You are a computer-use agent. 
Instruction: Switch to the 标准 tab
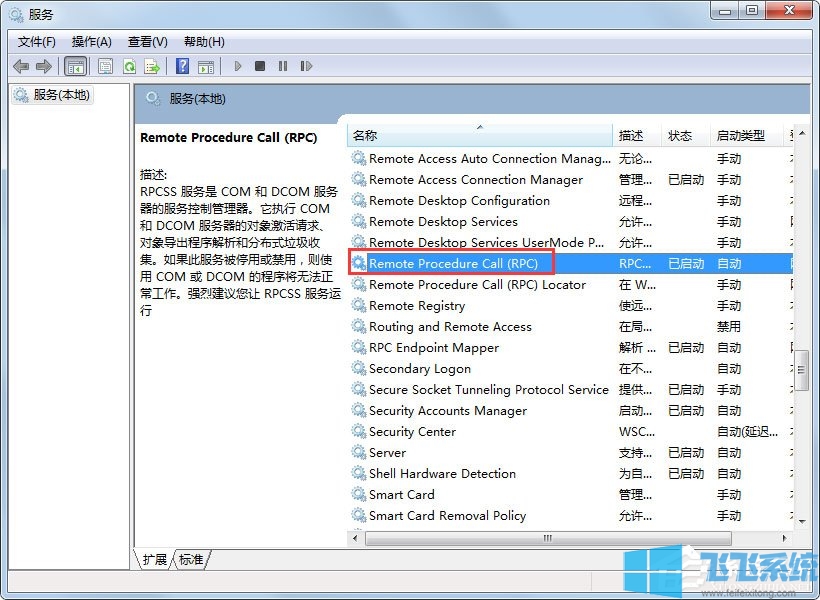click(x=190, y=560)
